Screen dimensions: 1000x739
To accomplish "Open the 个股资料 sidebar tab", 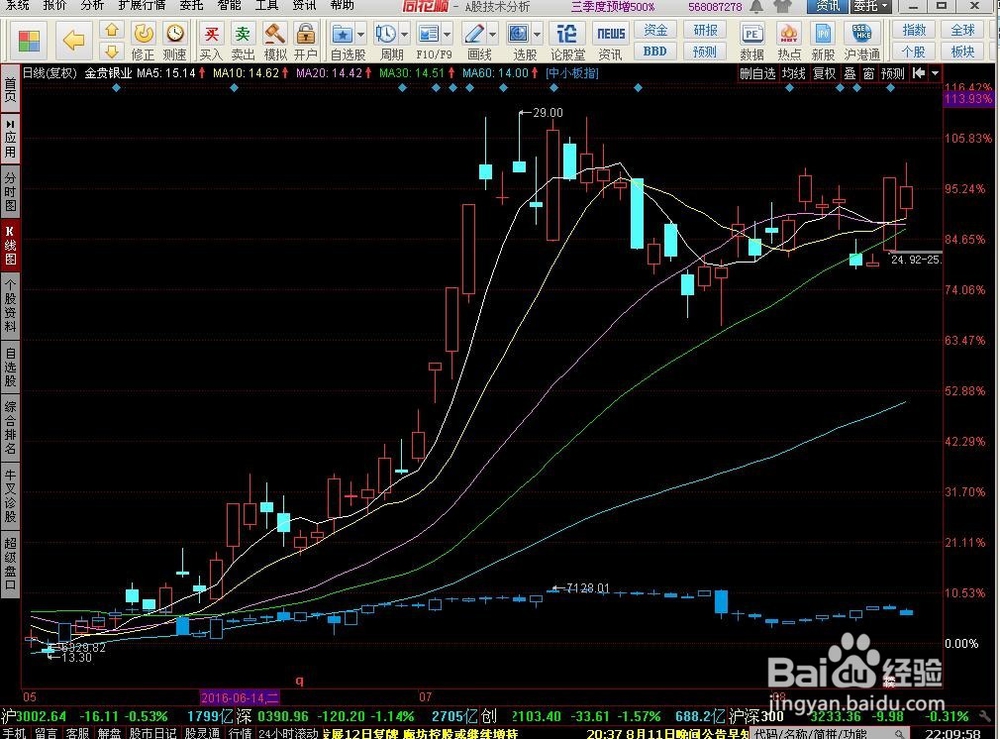I will coord(10,306).
